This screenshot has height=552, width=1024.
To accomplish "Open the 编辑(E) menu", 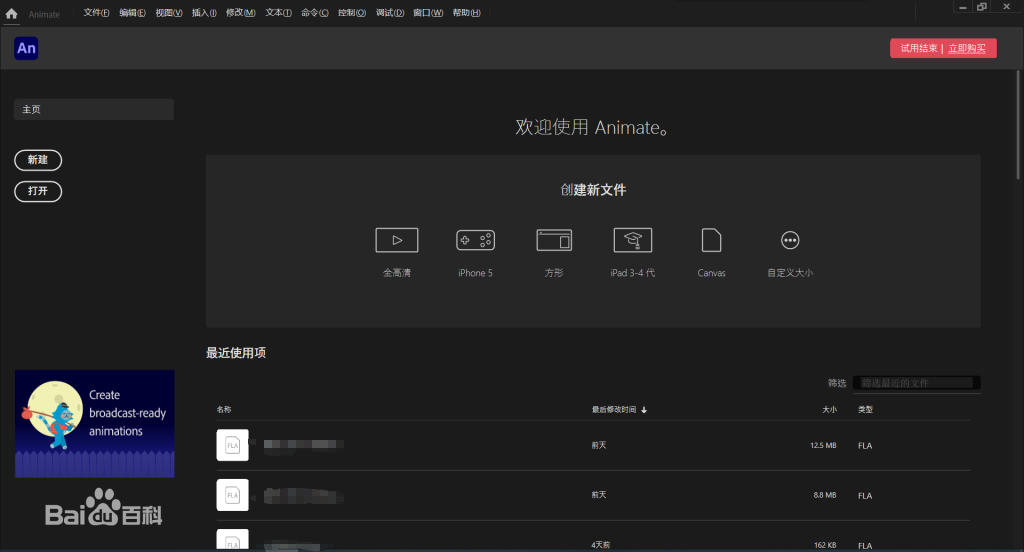I will [132, 13].
